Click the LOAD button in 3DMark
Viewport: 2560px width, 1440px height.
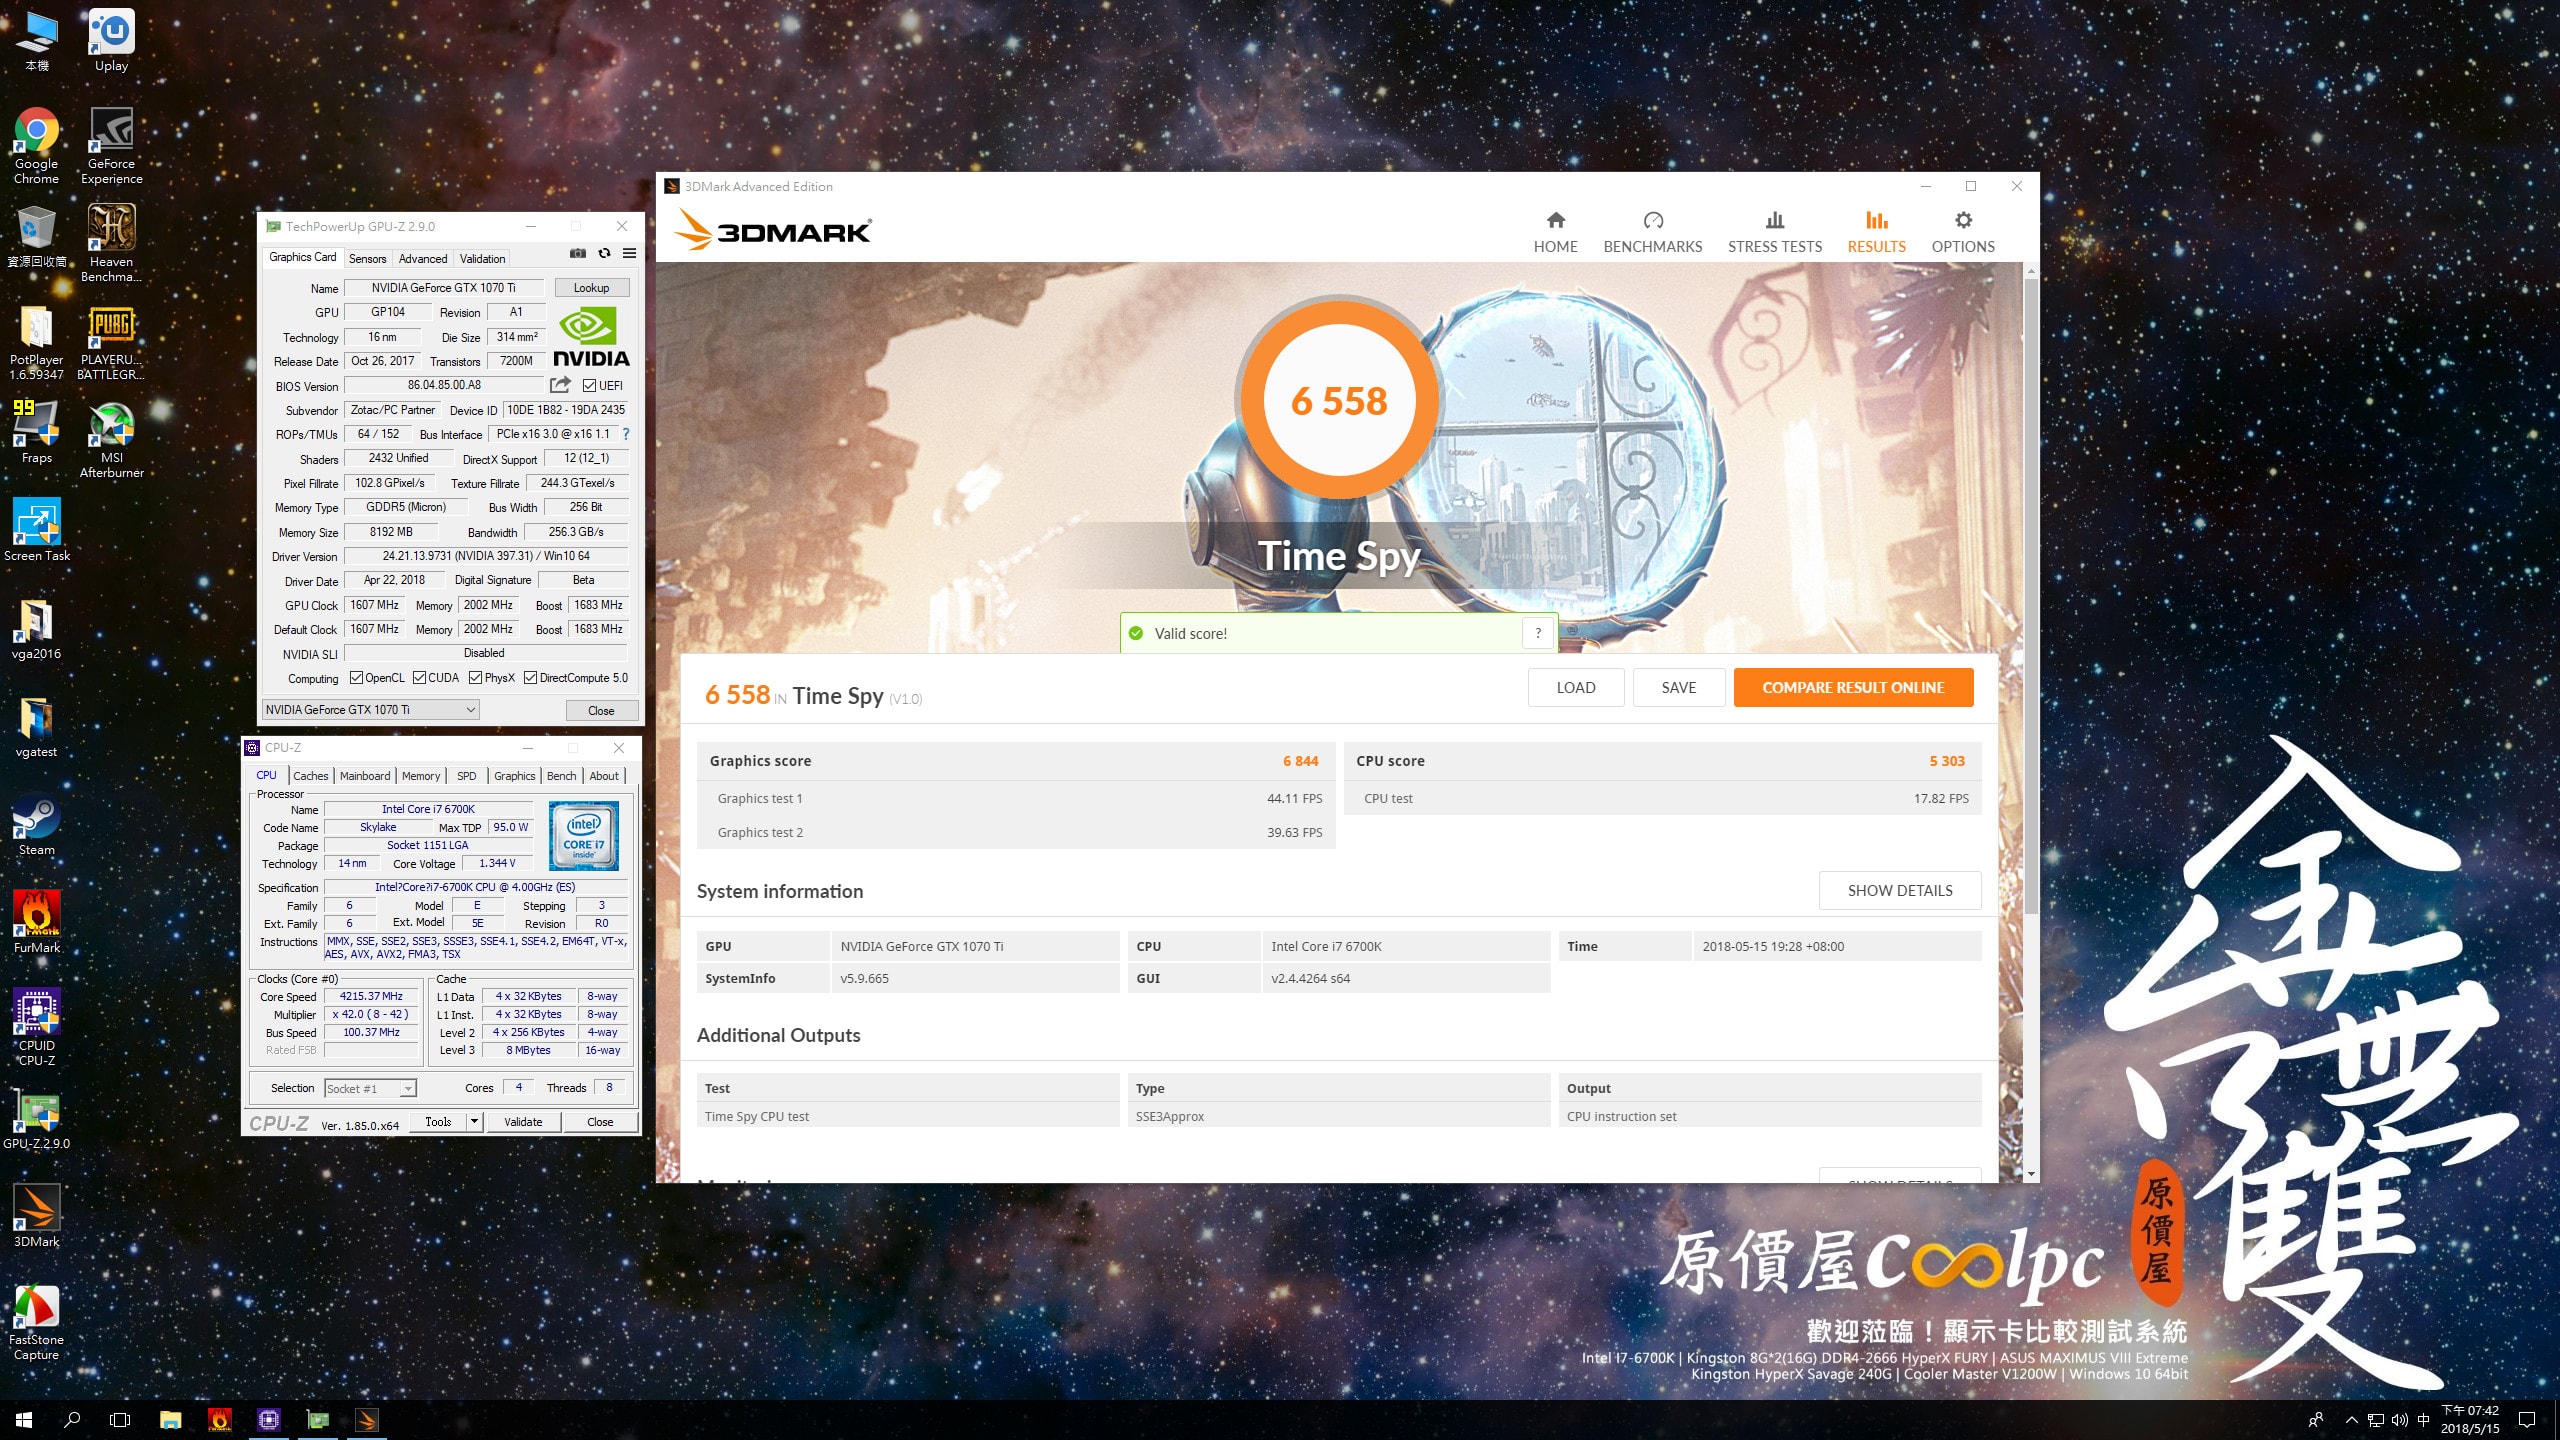pyautogui.click(x=1575, y=688)
